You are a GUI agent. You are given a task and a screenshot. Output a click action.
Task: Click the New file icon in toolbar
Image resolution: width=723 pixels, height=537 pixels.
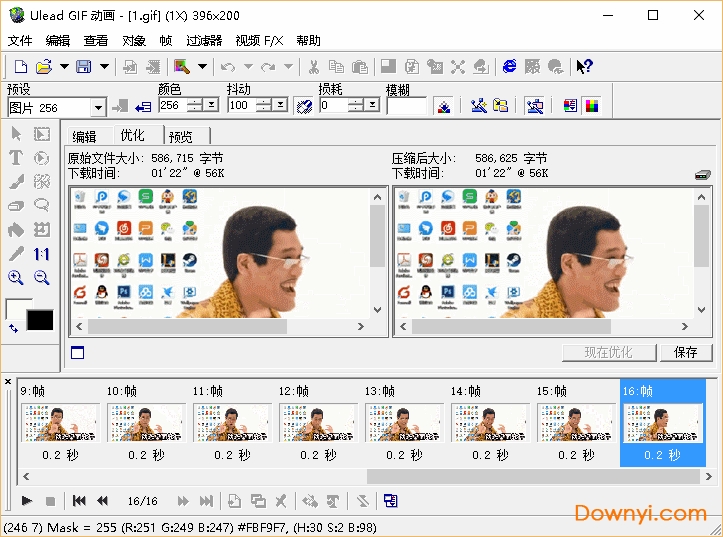coord(20,67)
